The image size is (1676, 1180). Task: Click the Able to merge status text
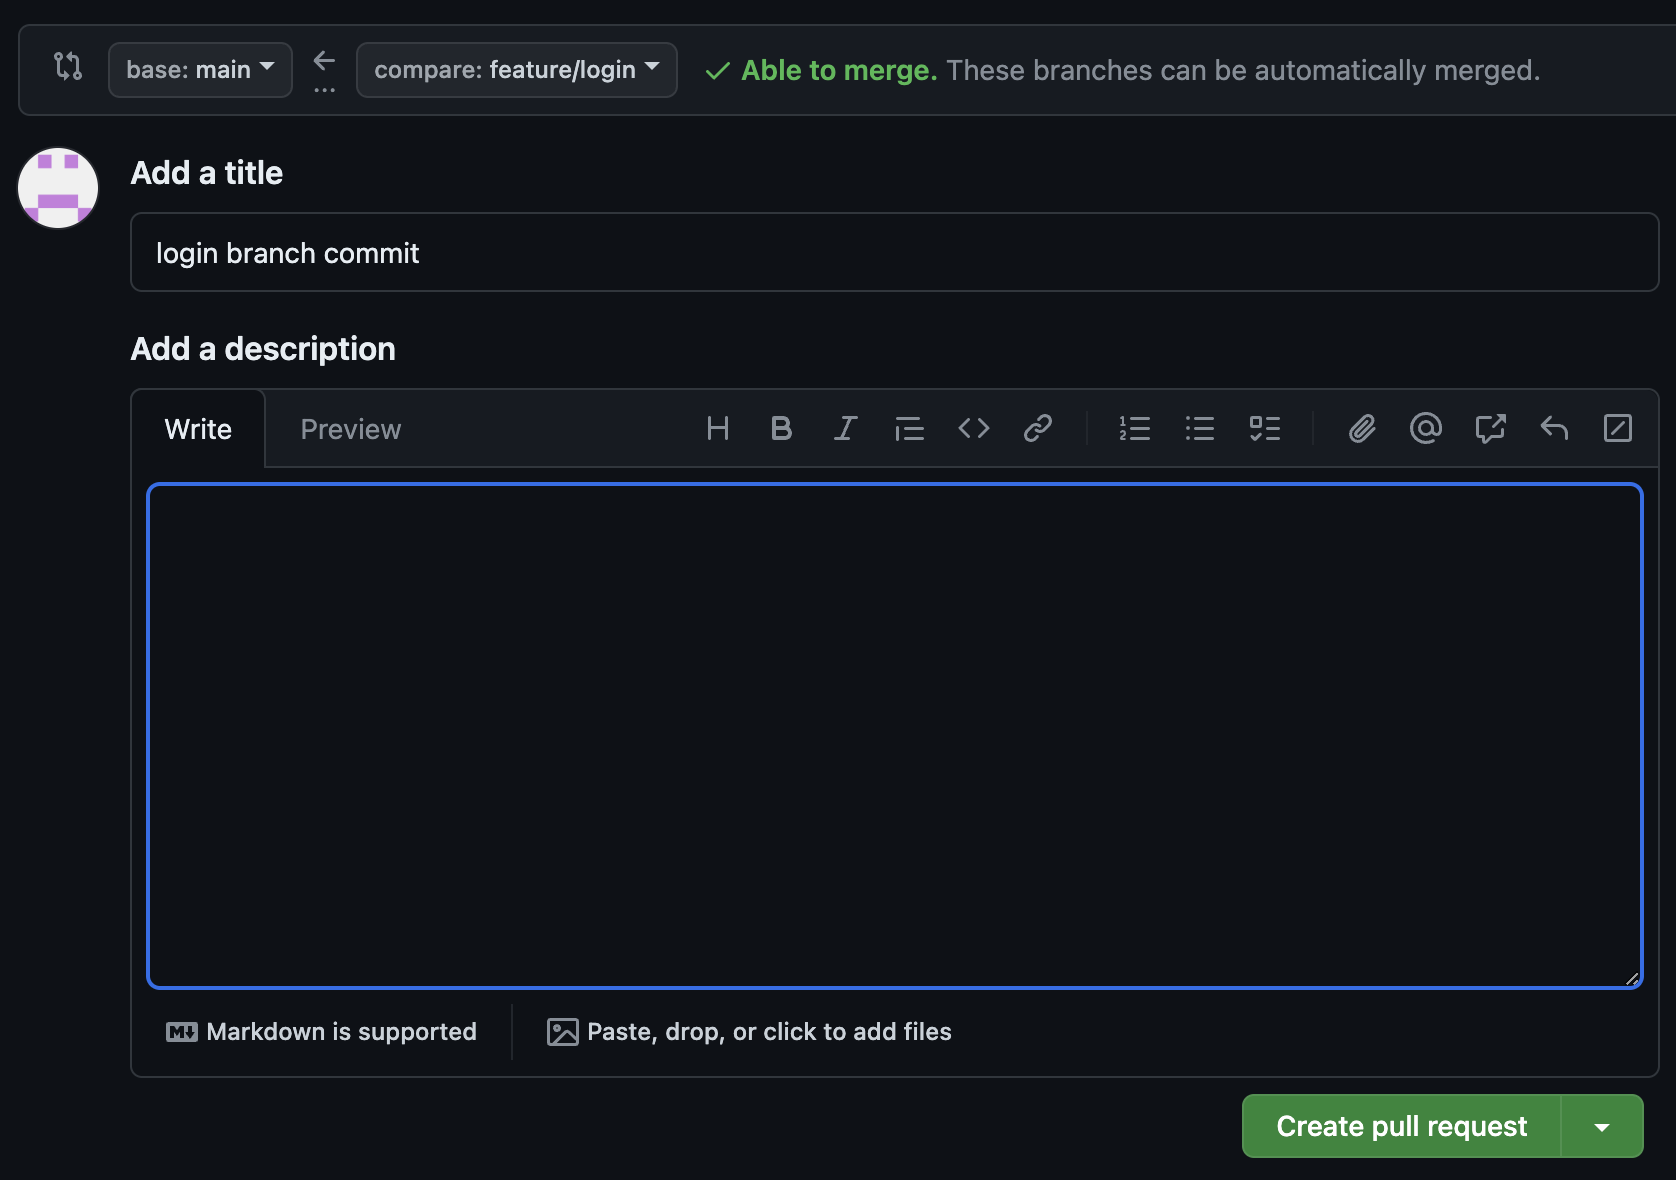click(x=839, y=70)
